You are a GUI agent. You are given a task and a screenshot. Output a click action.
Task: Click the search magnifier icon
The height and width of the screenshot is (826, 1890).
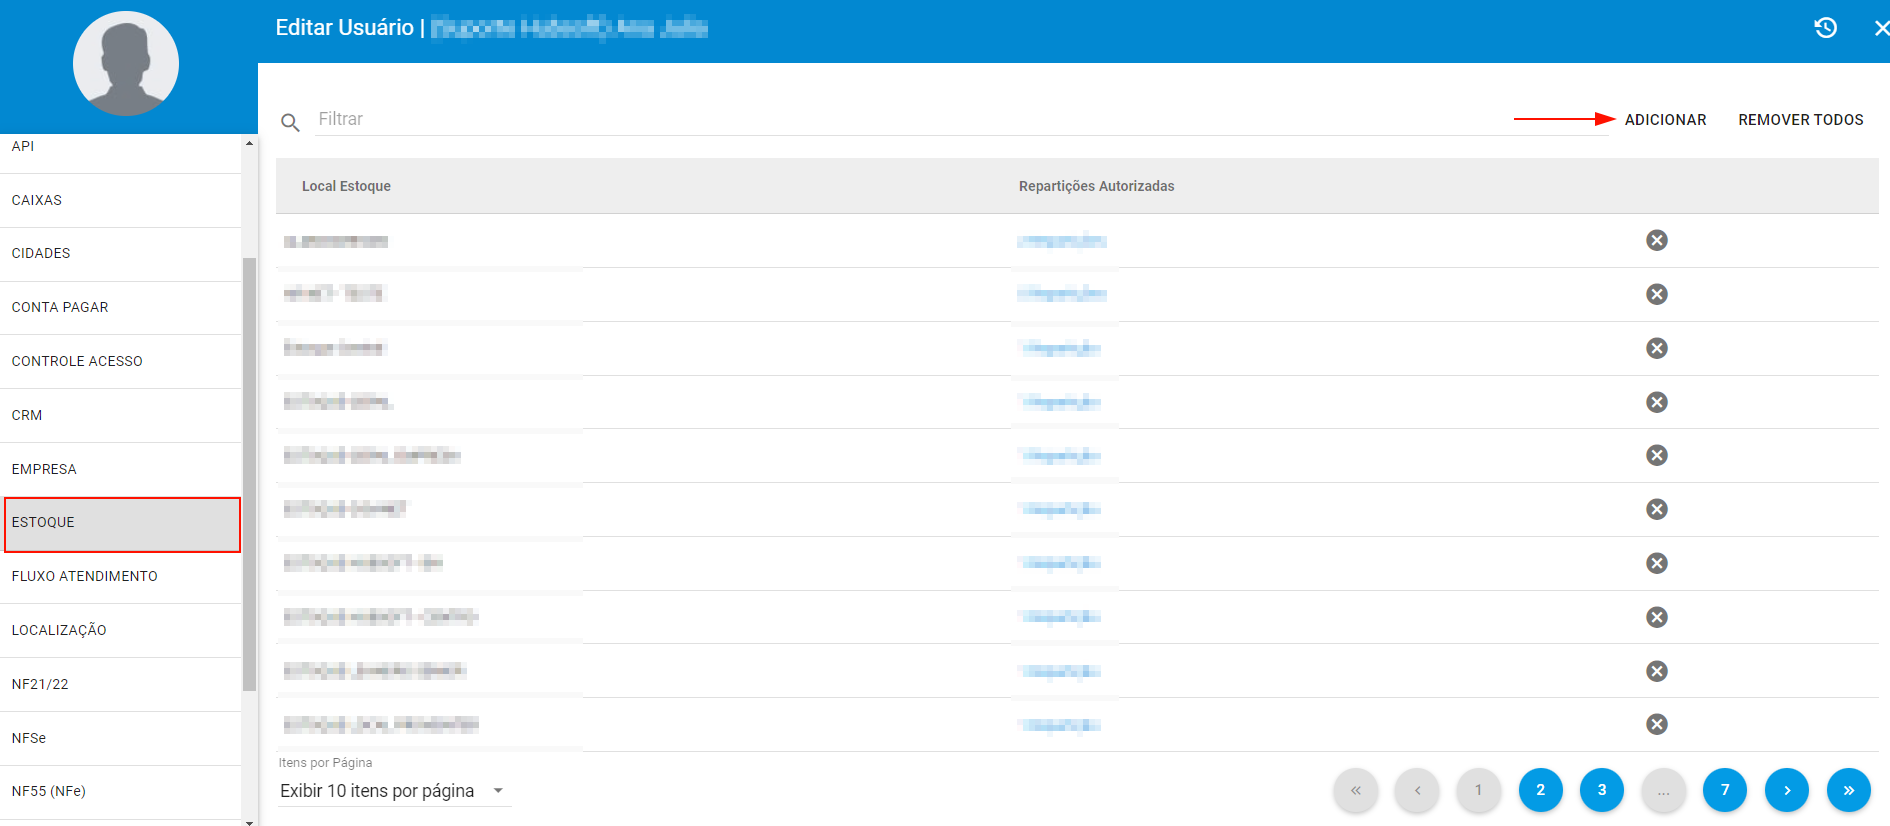pos(290,122)
